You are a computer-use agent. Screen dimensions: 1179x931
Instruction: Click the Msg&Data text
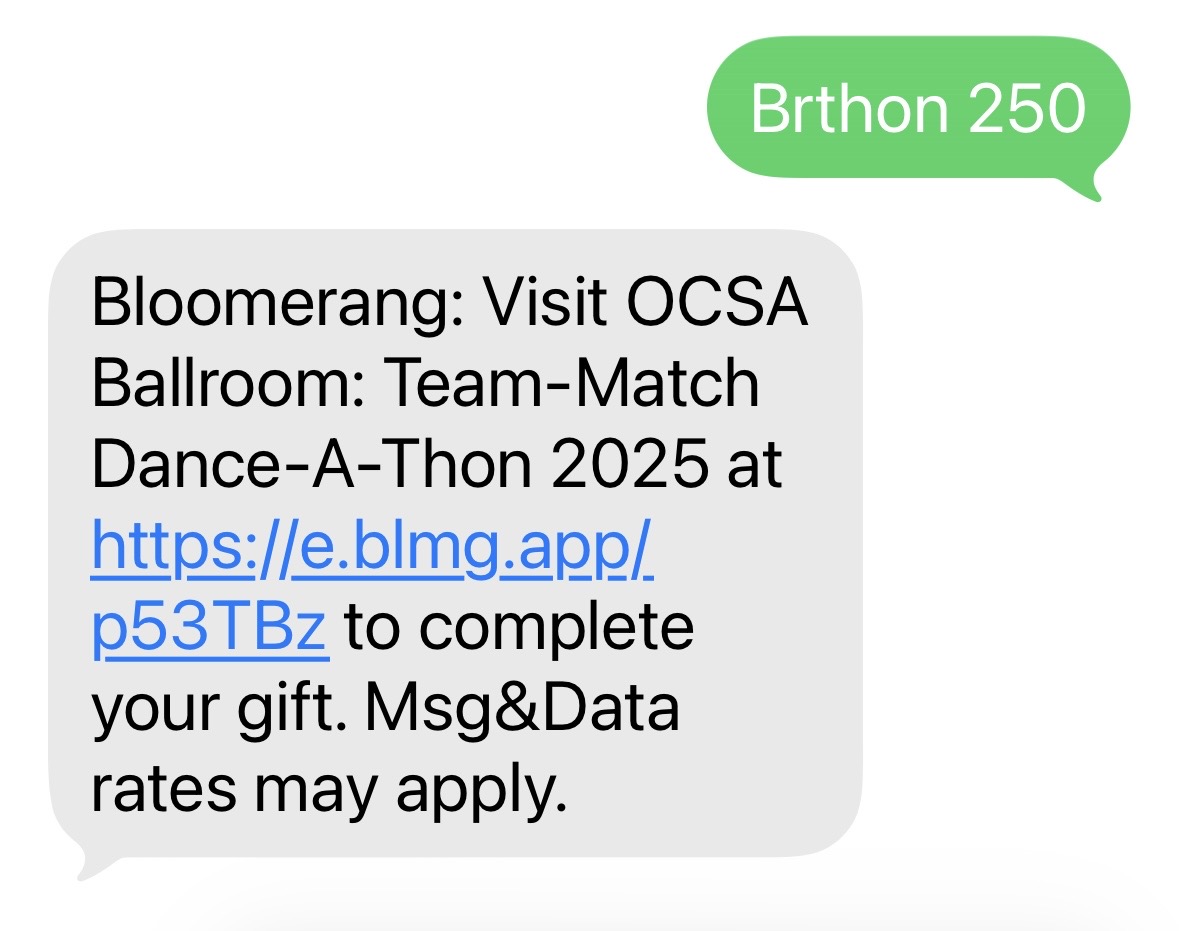click(522, 708)
